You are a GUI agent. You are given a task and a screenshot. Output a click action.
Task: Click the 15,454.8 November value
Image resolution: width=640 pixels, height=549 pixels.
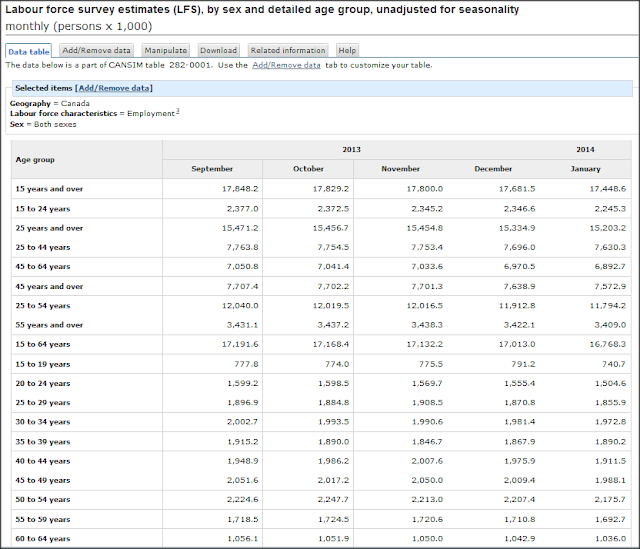coord(424,228)
